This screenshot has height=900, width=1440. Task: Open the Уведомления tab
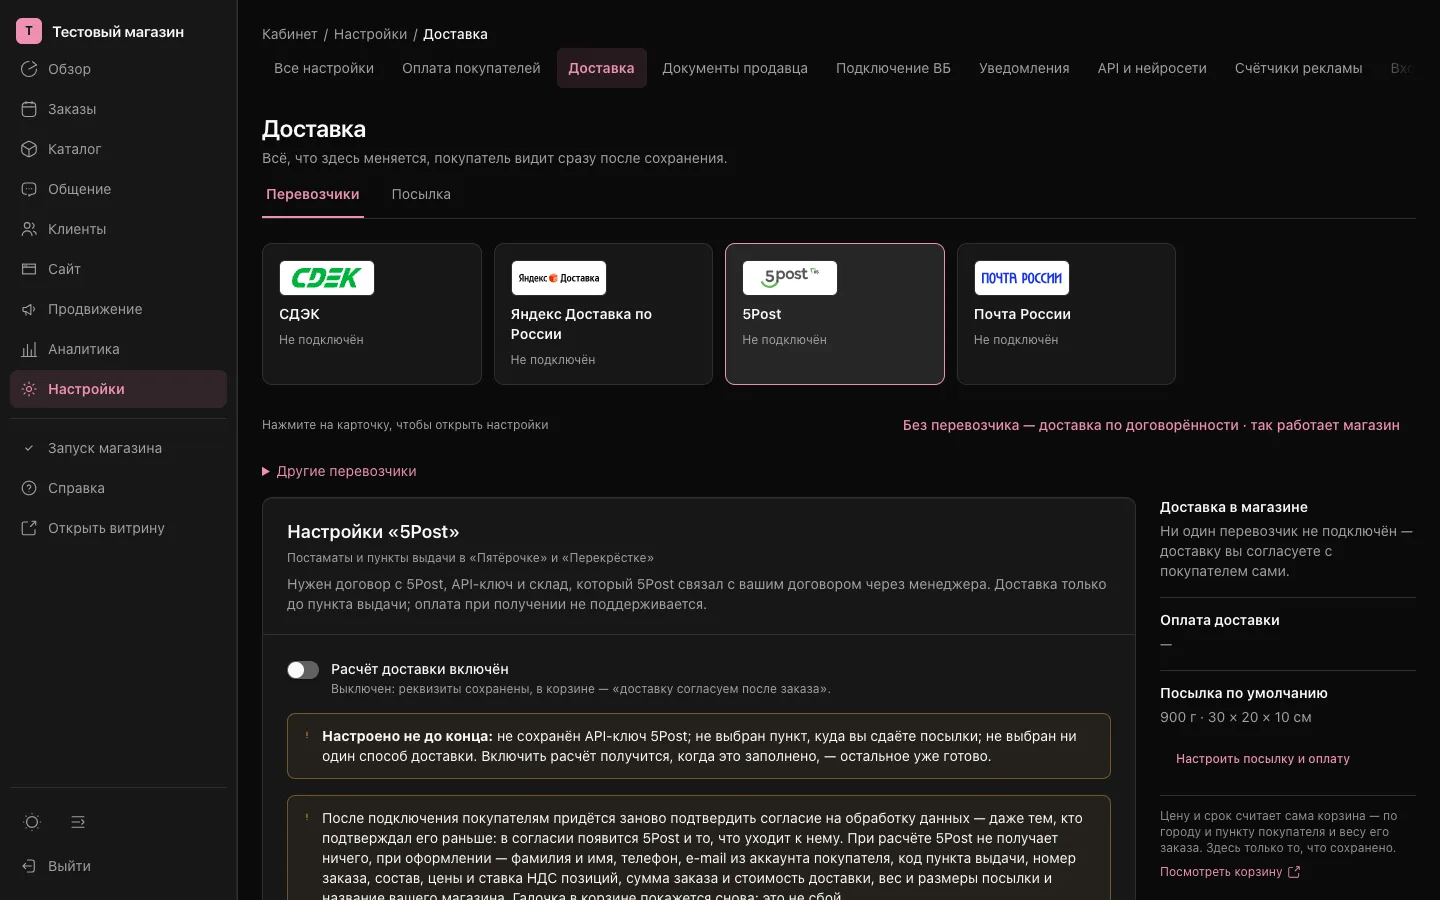tap(1024, 68)
